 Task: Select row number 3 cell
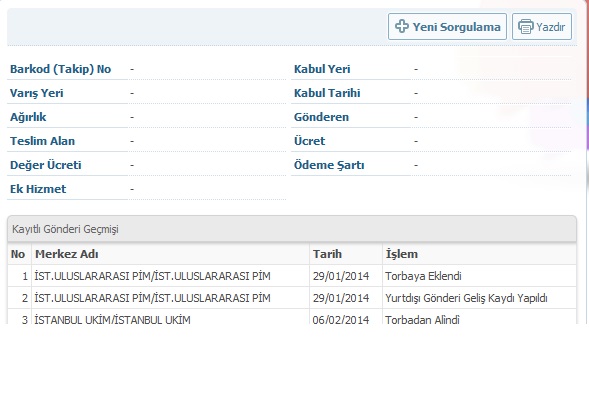click(20, 317)
